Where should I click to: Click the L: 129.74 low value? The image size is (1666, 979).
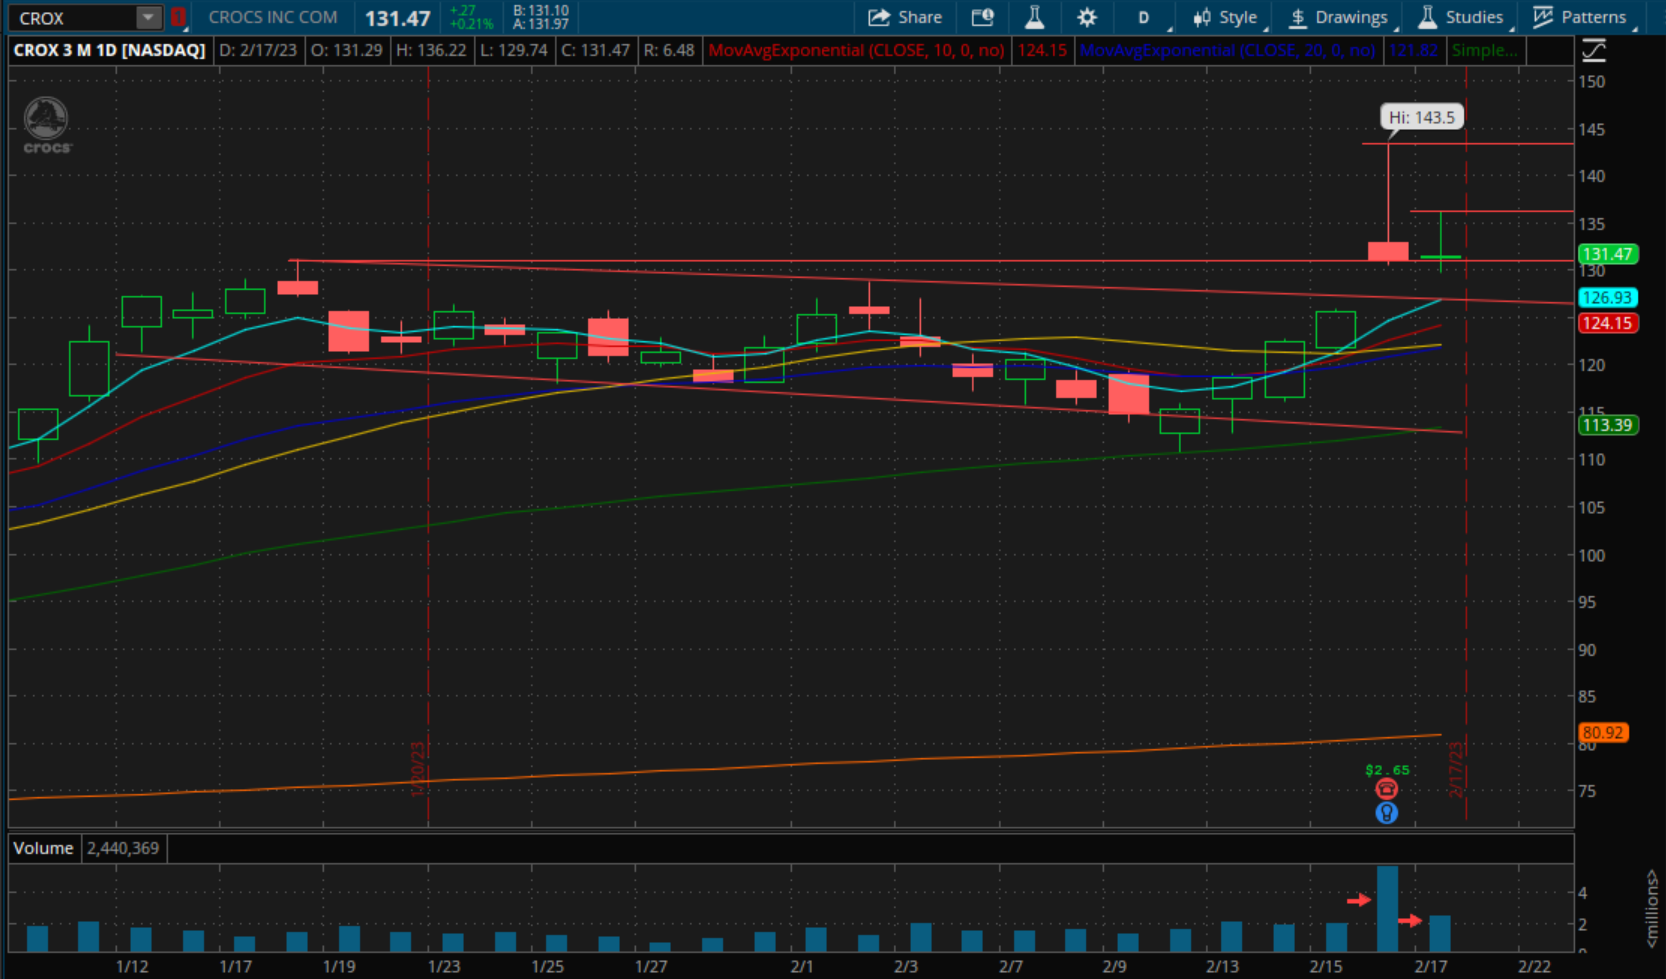(513, 50)
